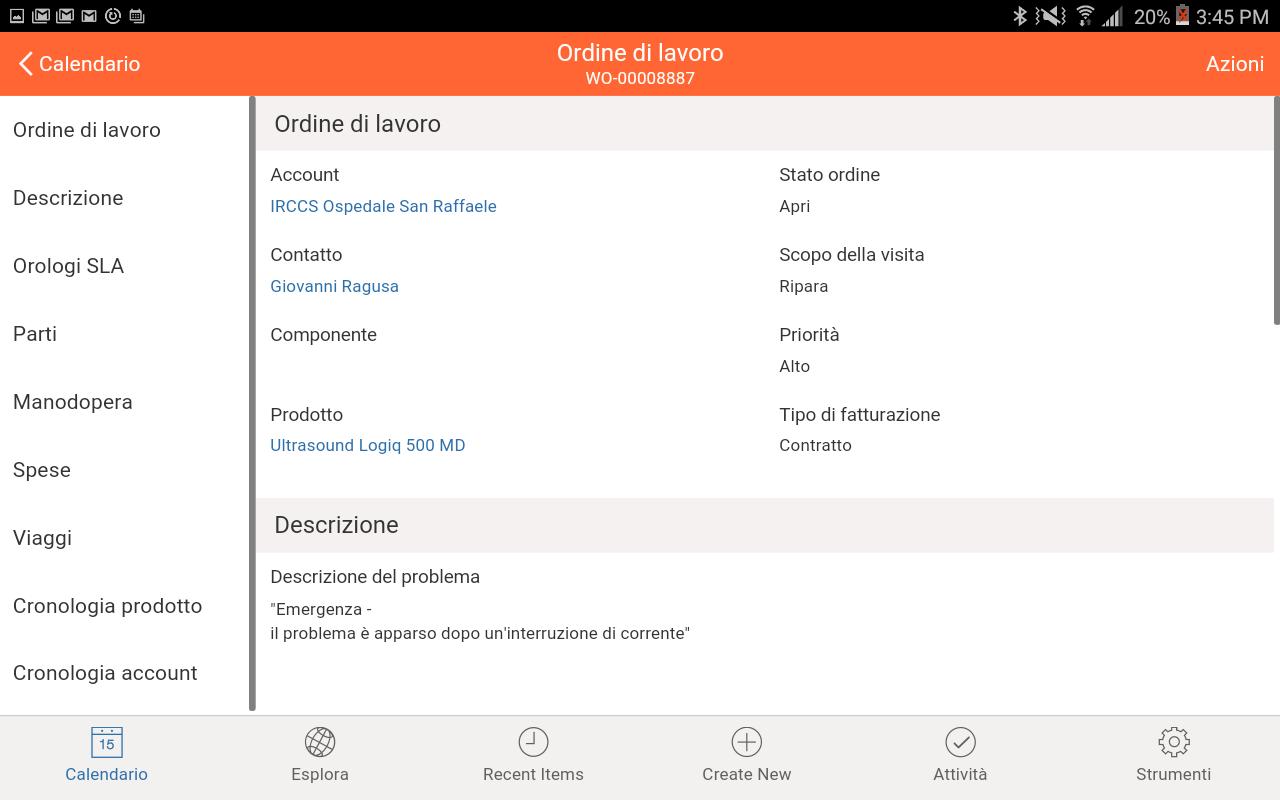The width and height of the screenshot is (1280, 800).
Task: Tap the Scopo della visita value Ripara
Action: point(803,286)
